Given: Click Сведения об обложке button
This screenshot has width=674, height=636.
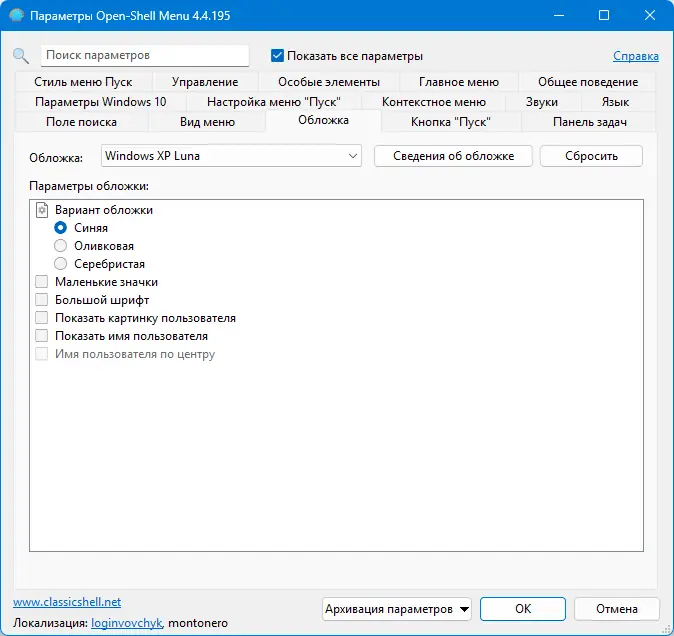Looking at the screenshot, I should 453,156.
